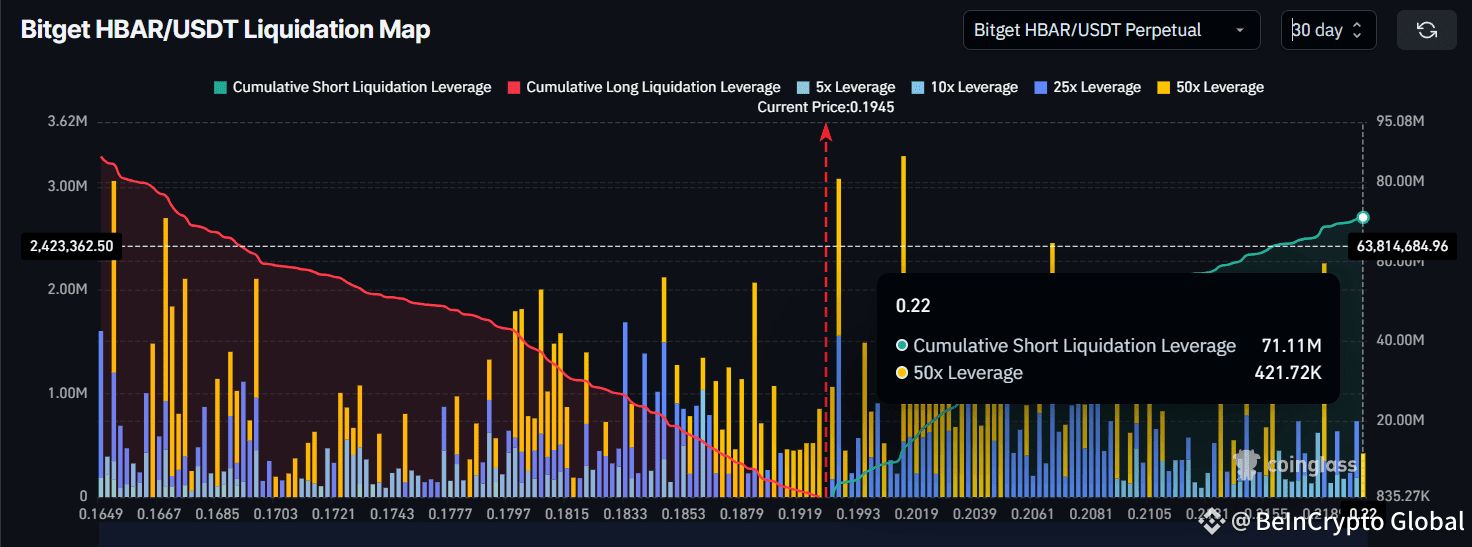Toggle Cumulative Long Liquidation Leverage legend
The height and width of the screenshot is (547, 1472).
pyautogui.click(x=644, y=87)
